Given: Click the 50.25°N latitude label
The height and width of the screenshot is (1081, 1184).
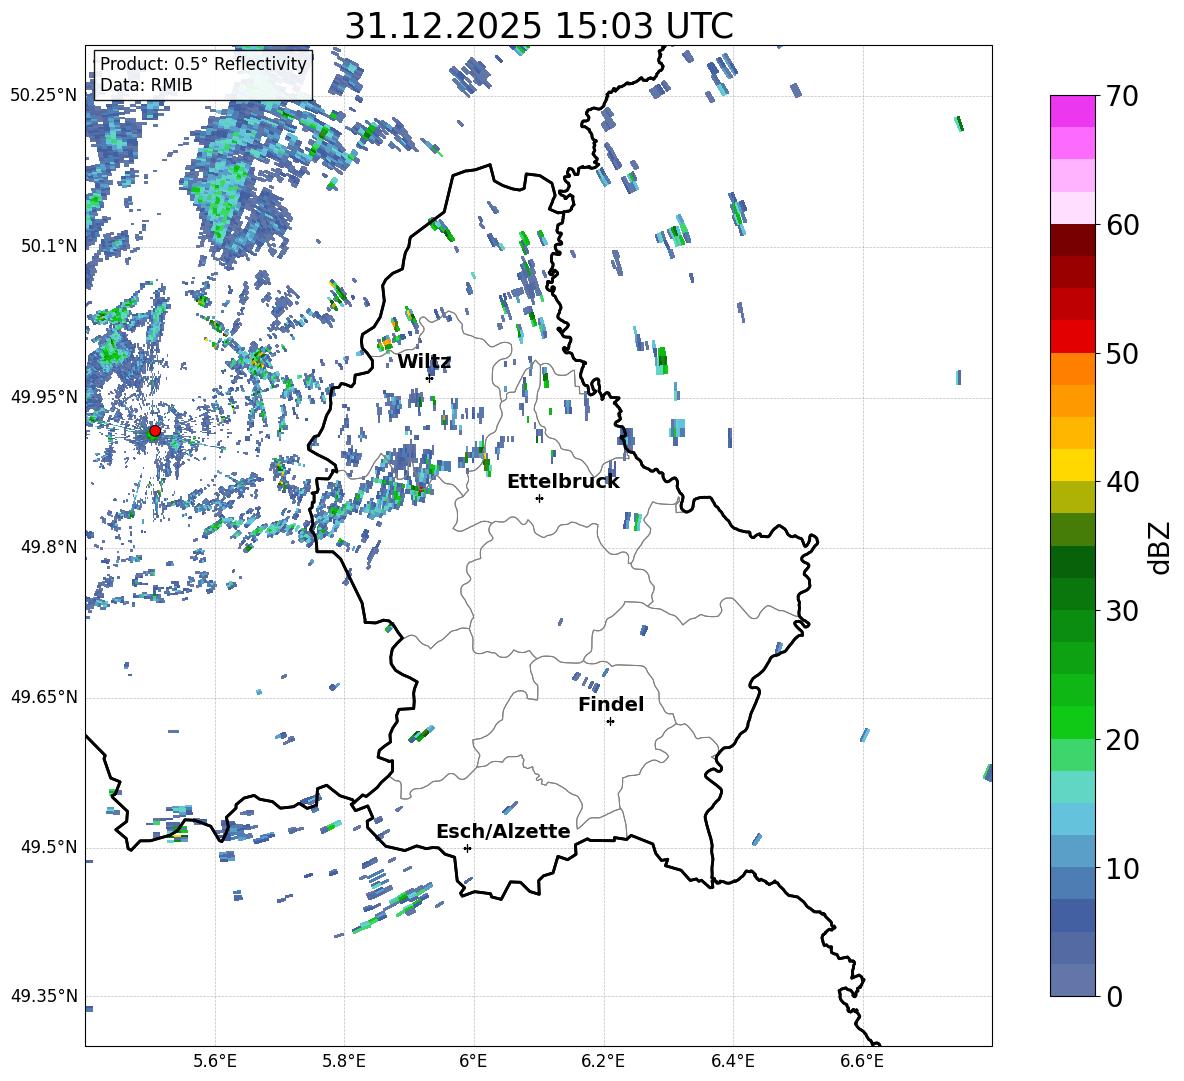Looking at the screenshot, I should (44, 95).
